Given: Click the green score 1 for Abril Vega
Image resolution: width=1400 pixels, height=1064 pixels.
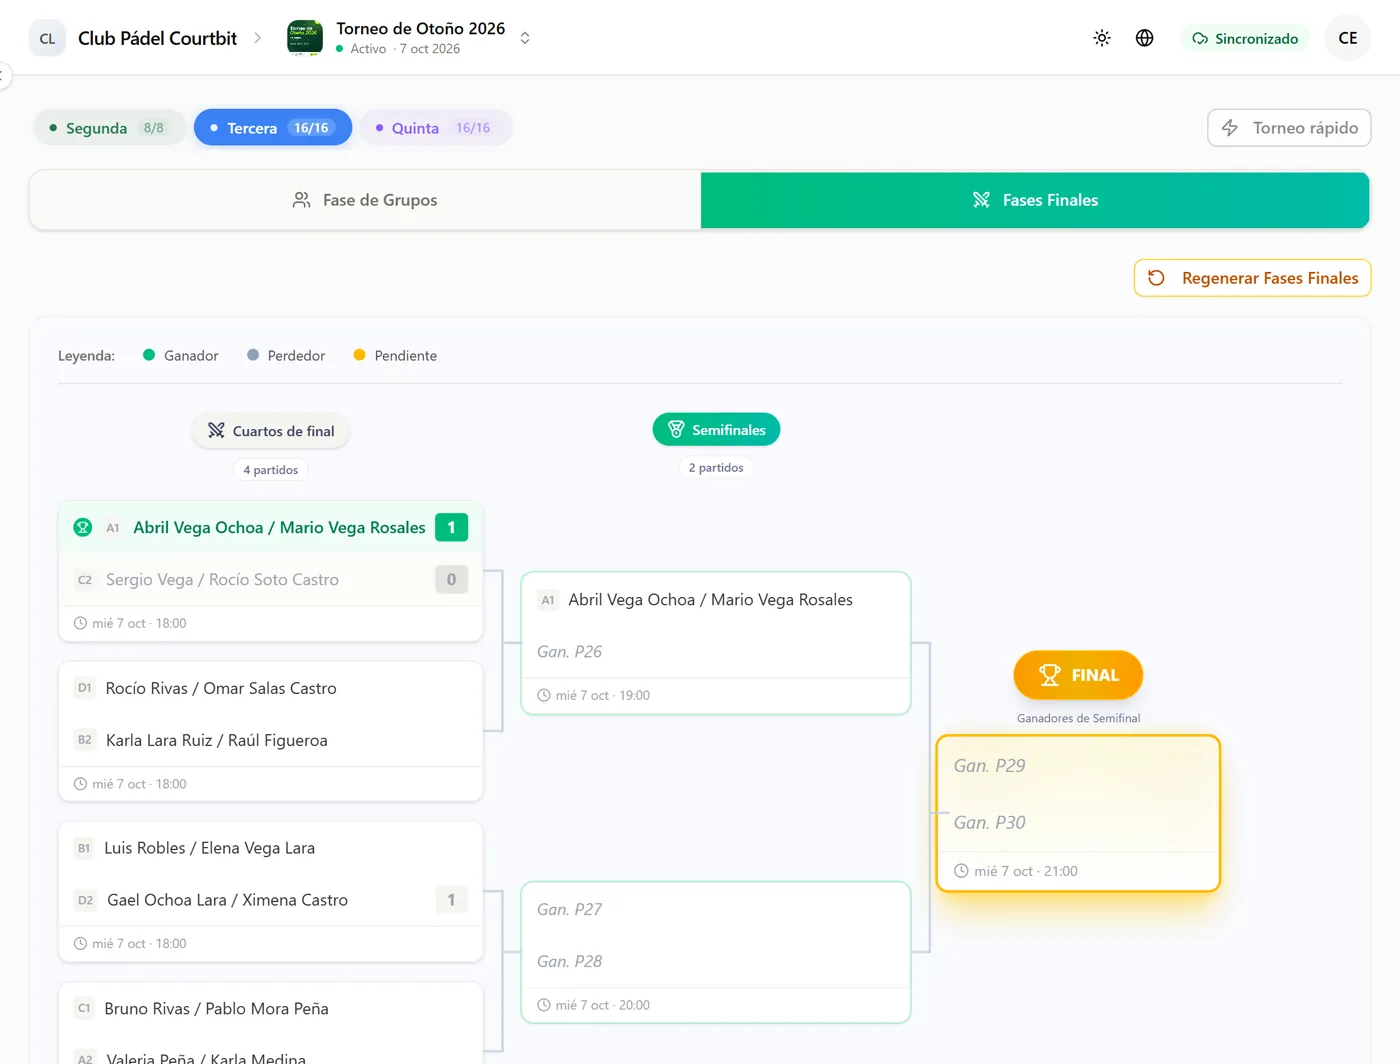Looking at the screenshot, I should click(x=451, y=528).
